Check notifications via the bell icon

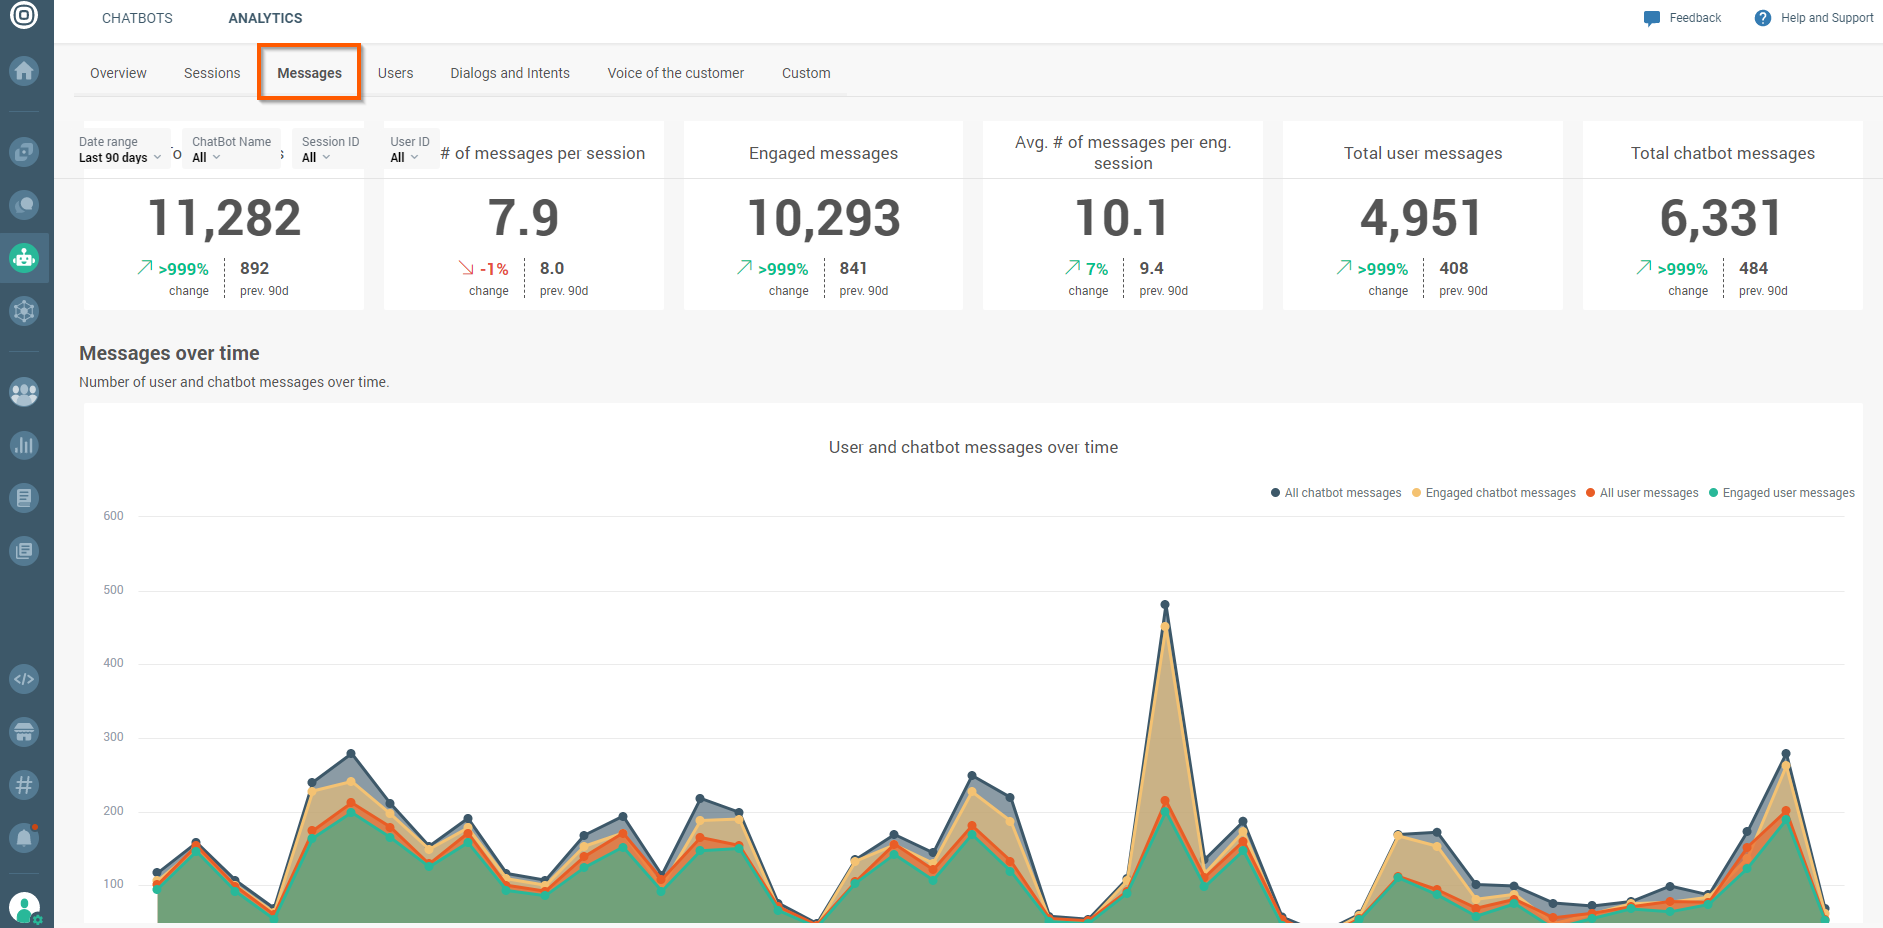(24, 838)
